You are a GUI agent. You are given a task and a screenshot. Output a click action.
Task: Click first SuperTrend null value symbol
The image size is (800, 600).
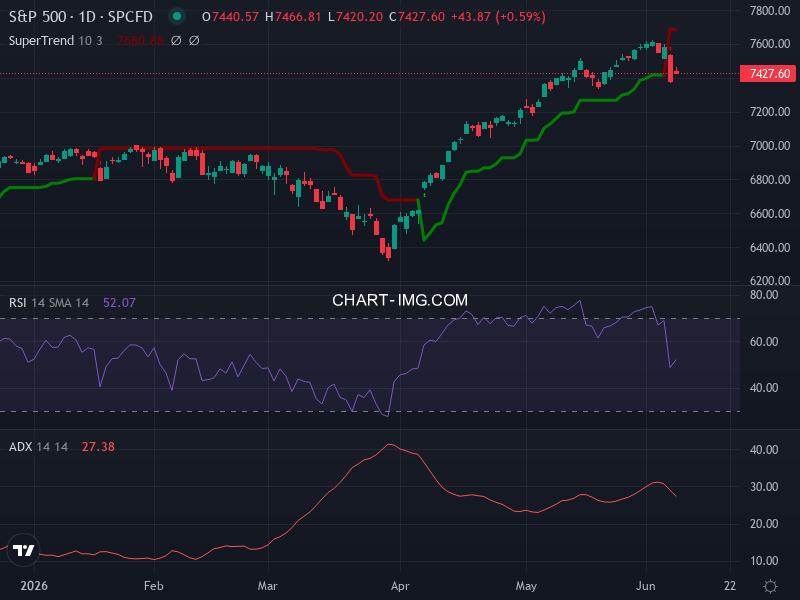click(x=176, y=40)
